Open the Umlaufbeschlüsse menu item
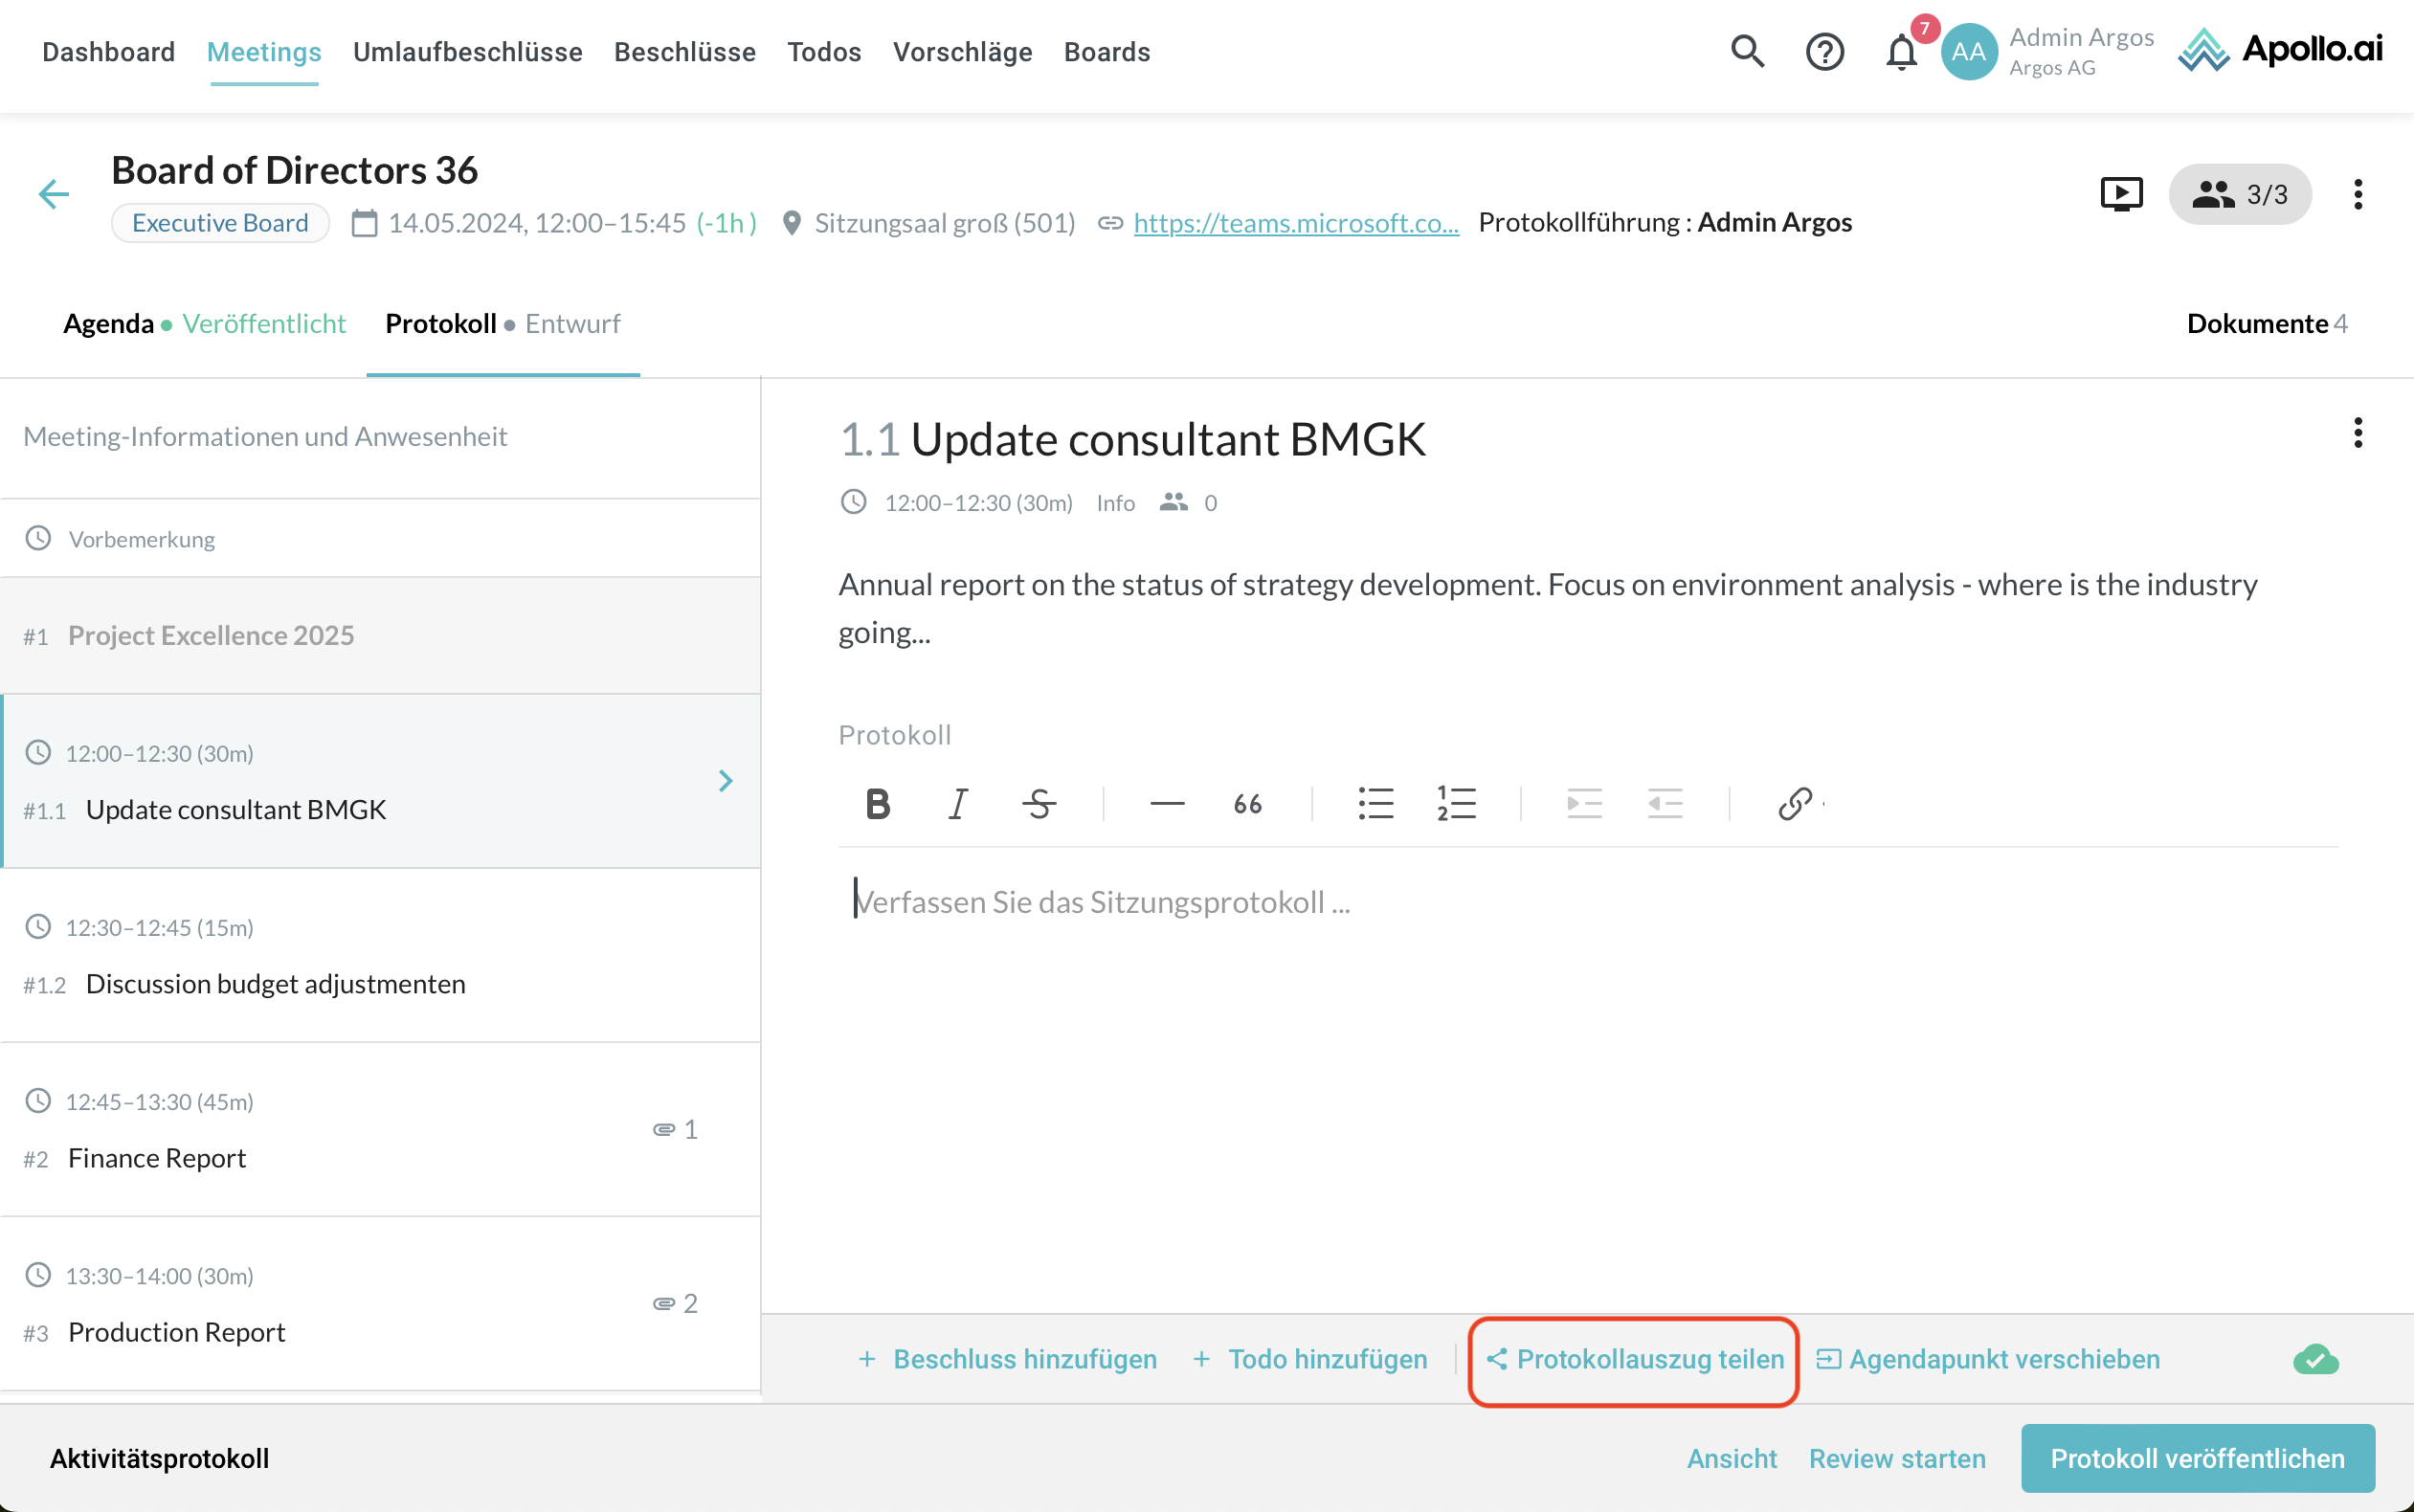This screenshot has width=2414, height=1512. tap(467, 52)
